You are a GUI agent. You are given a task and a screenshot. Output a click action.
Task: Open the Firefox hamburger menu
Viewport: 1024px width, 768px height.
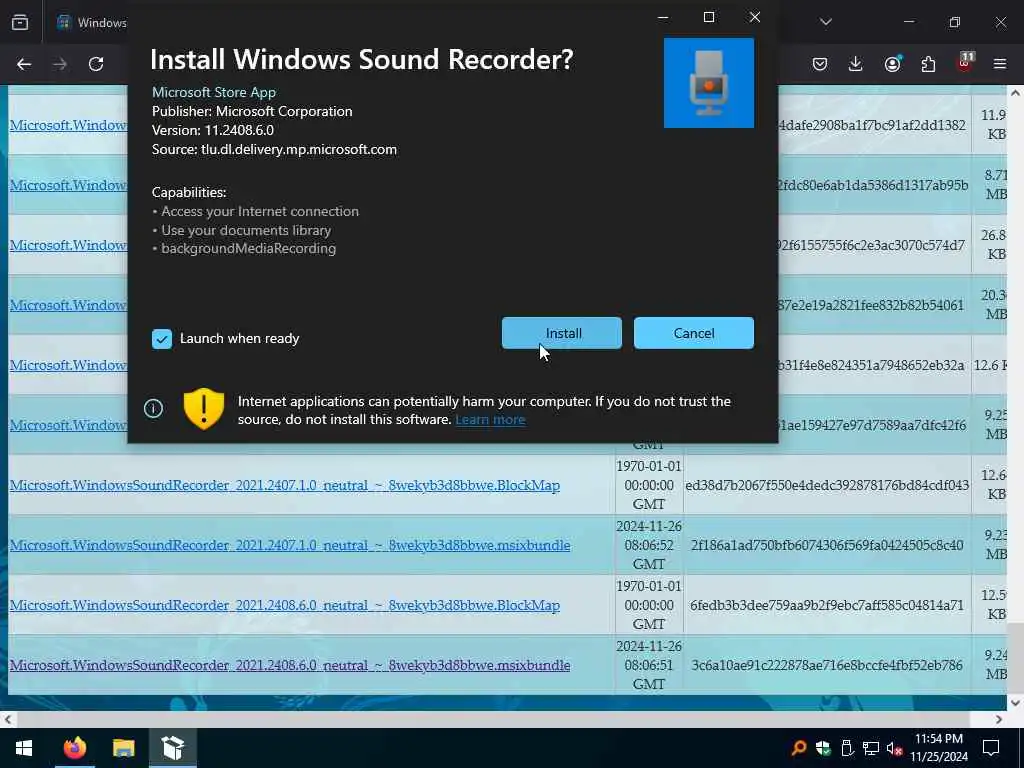1000,64
